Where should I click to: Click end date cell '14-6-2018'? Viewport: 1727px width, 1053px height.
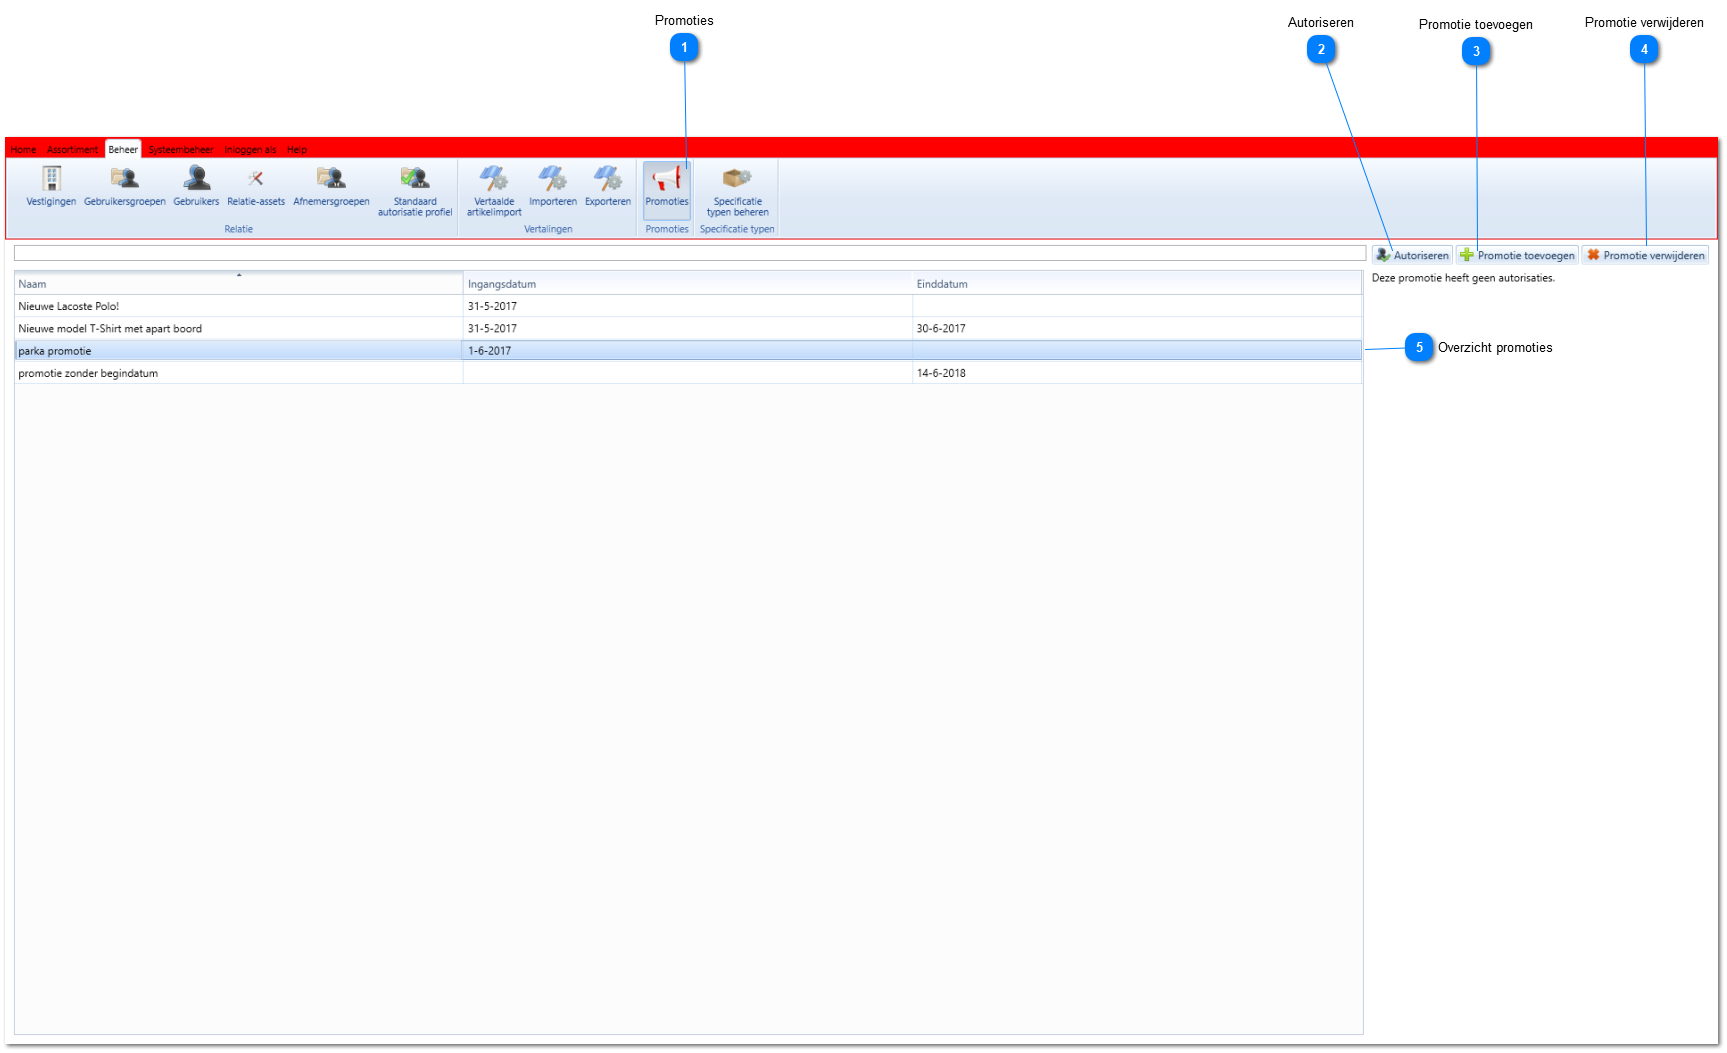pyautogui.click(x=1137, y=373)
